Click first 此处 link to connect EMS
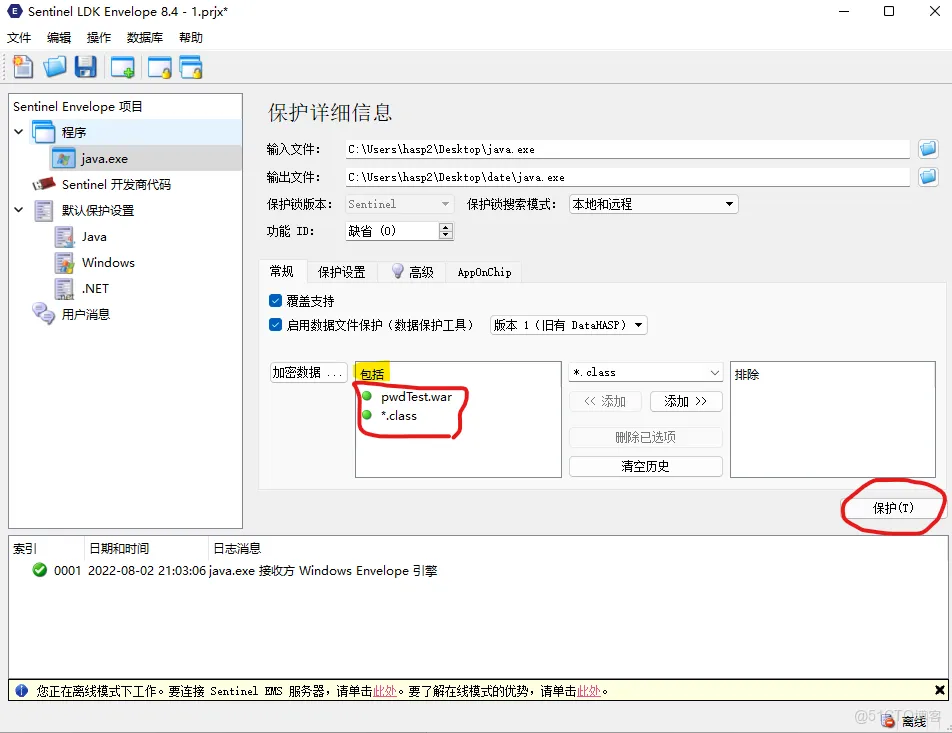Screen dimensions: 952x733 click(385, 691)
